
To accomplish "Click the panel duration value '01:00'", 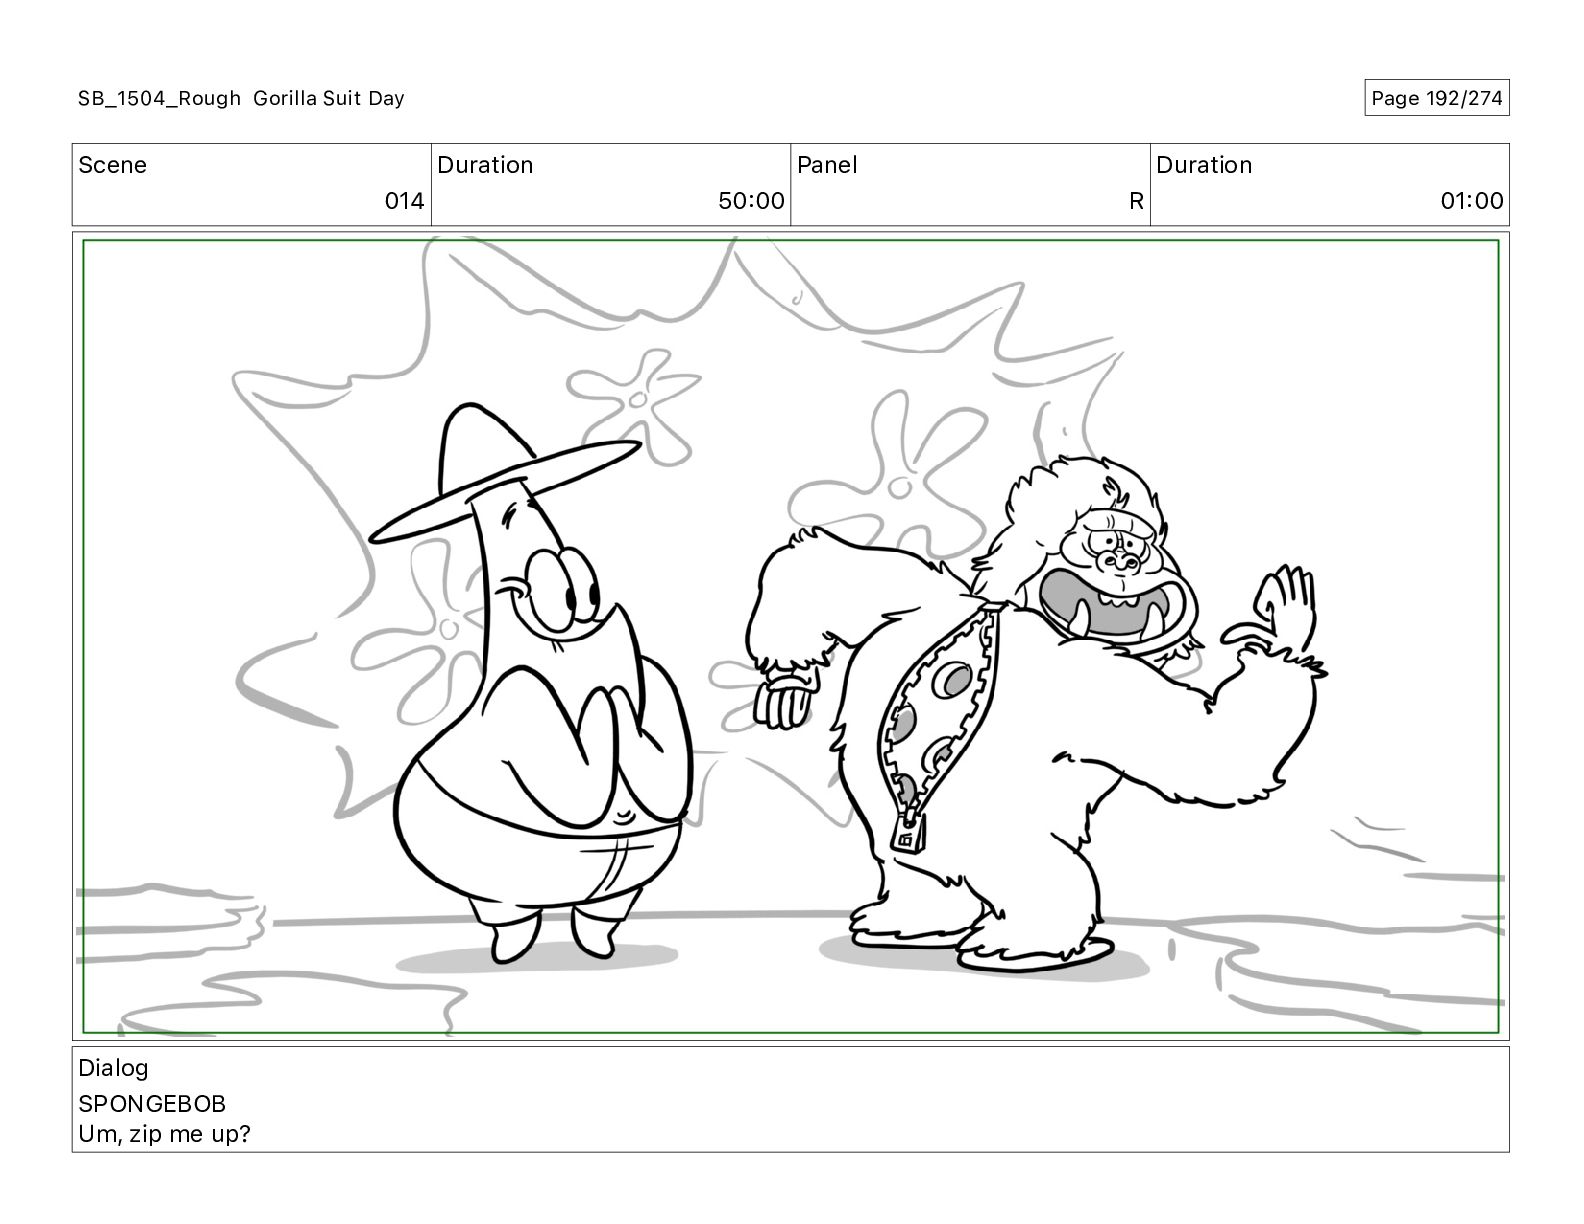I will pos(1472,201).
